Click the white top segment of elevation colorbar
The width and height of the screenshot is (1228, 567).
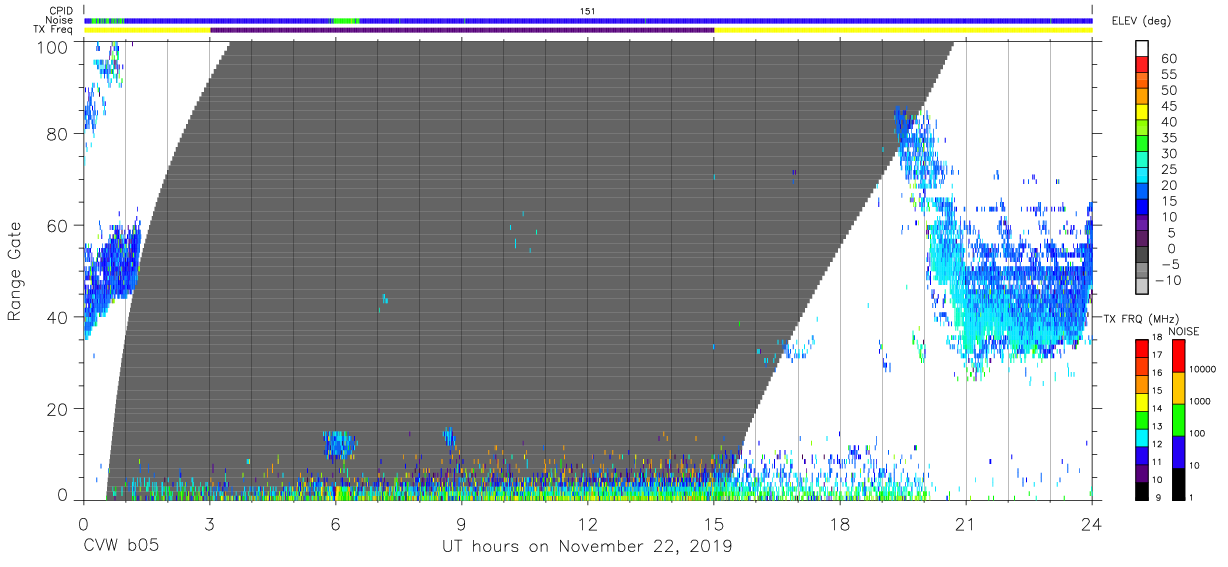[1141, 47]
